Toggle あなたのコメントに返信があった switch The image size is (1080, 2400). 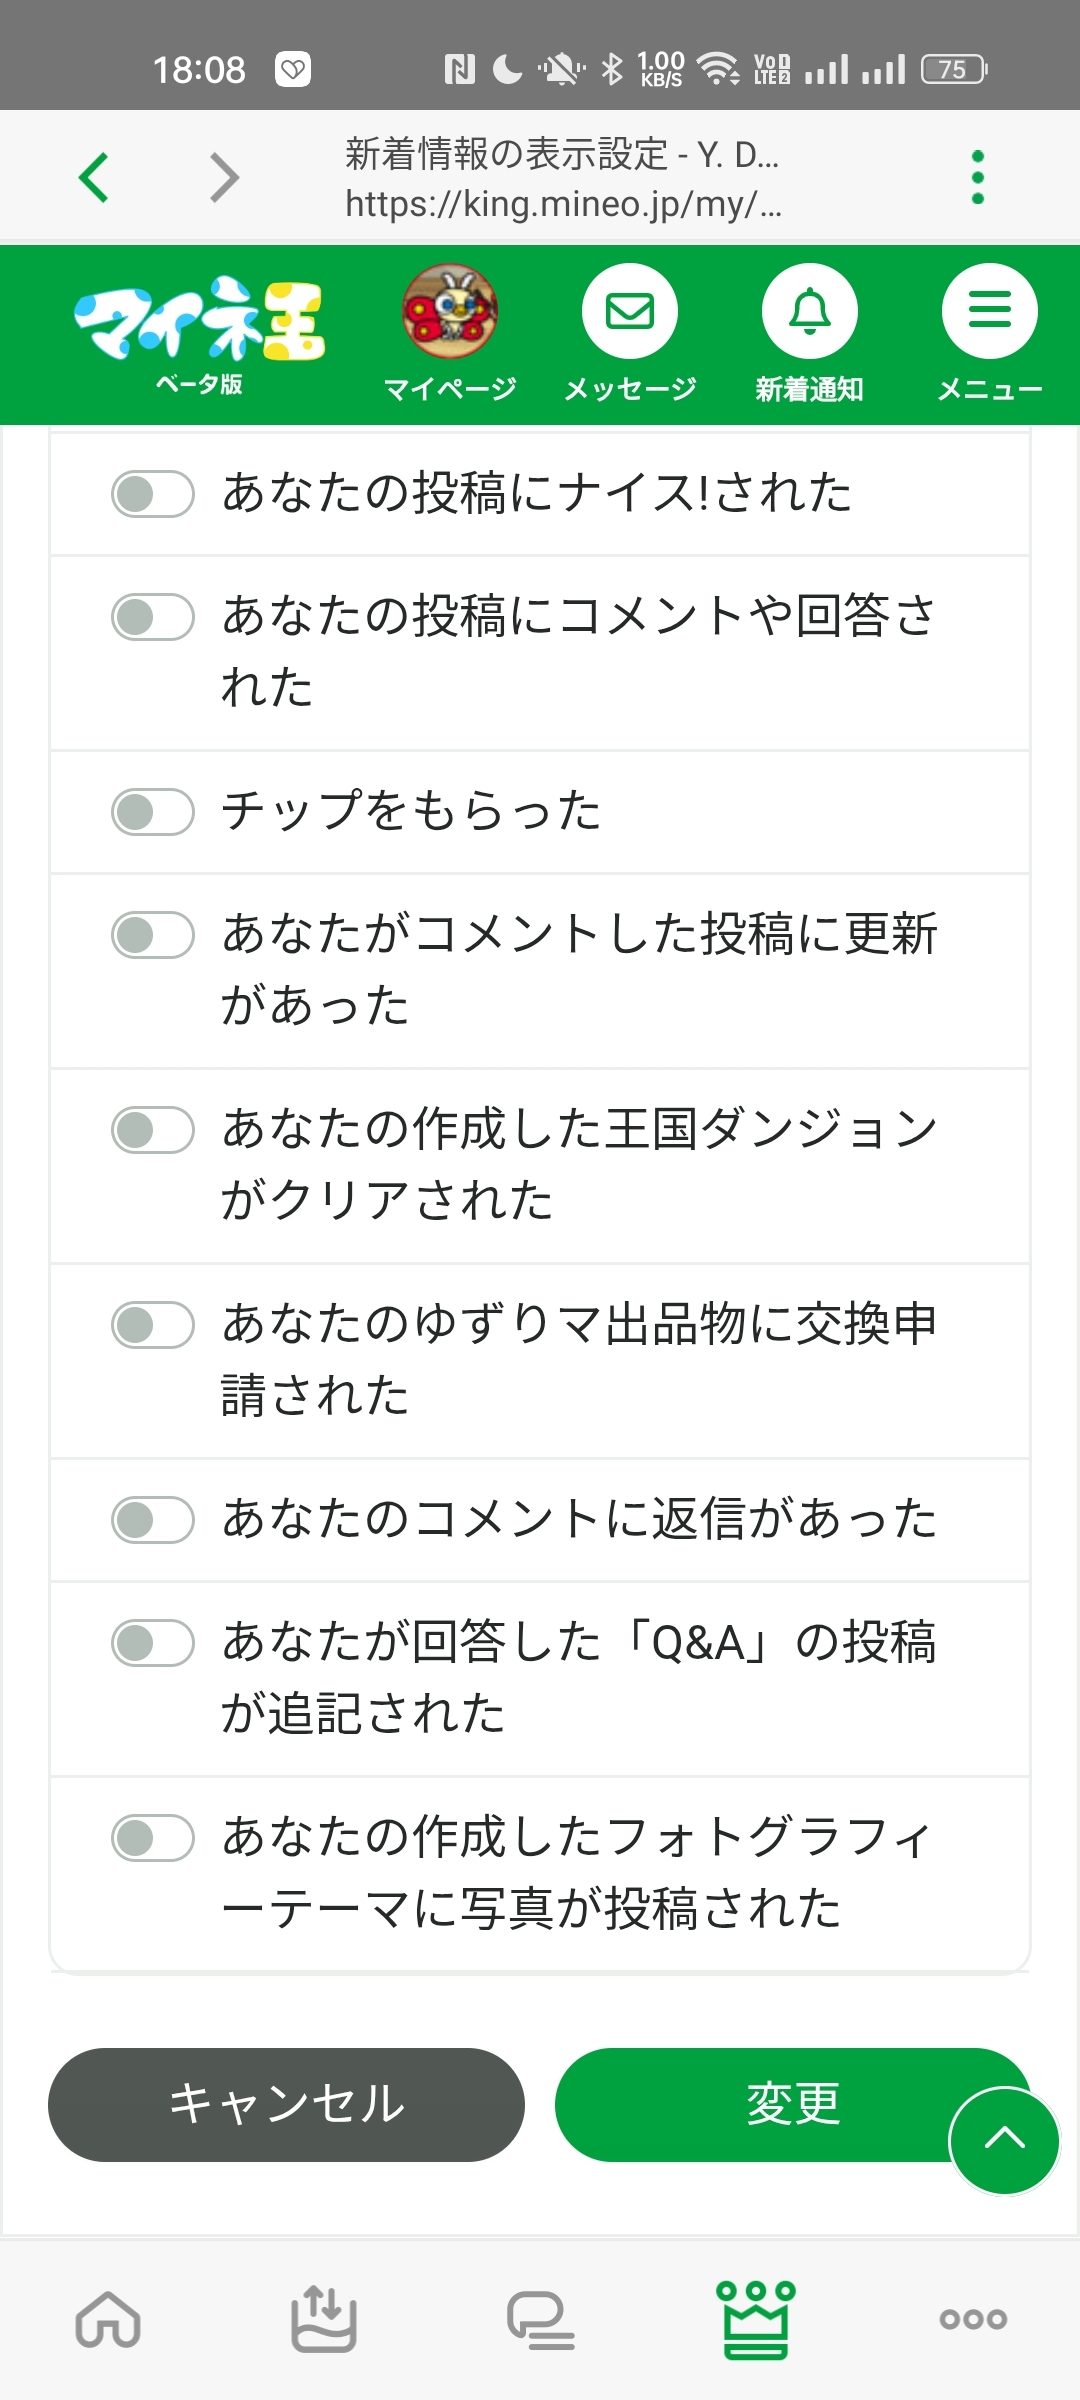click(x=153, y=1520)
